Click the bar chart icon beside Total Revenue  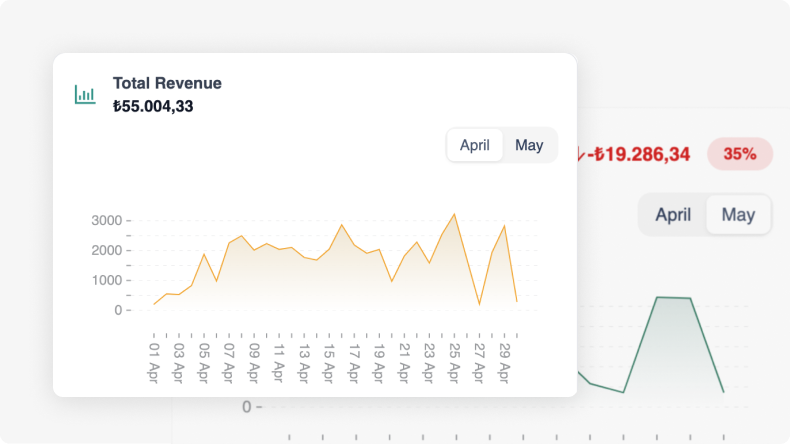pos(85,95)
